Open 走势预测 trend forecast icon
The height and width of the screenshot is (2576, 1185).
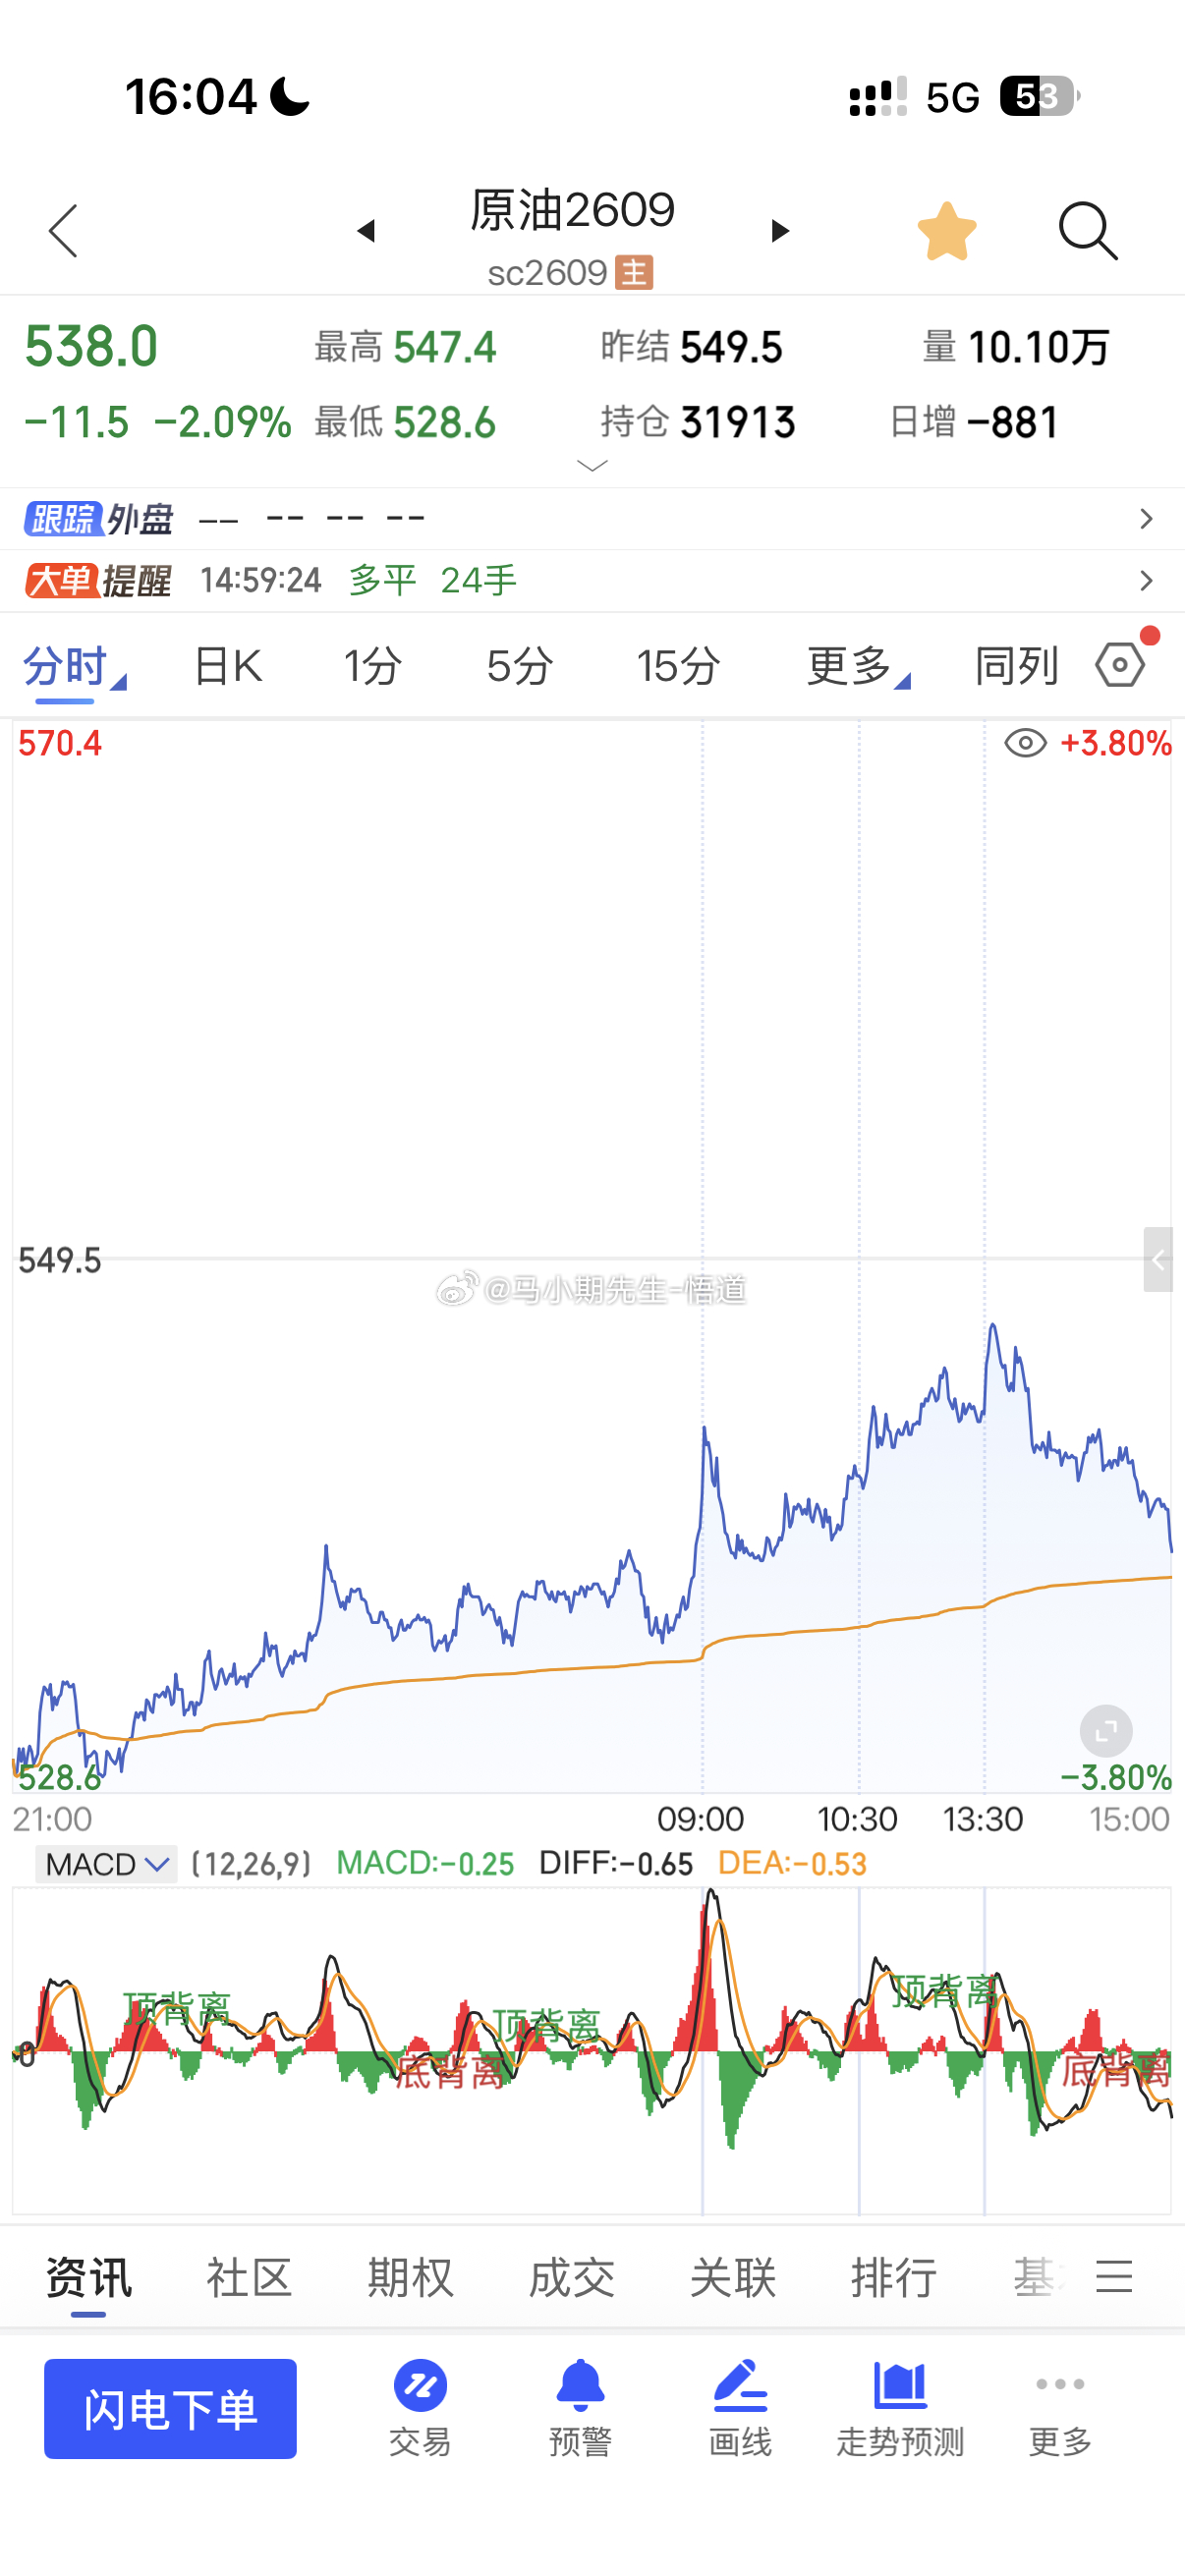[900, 2386]
